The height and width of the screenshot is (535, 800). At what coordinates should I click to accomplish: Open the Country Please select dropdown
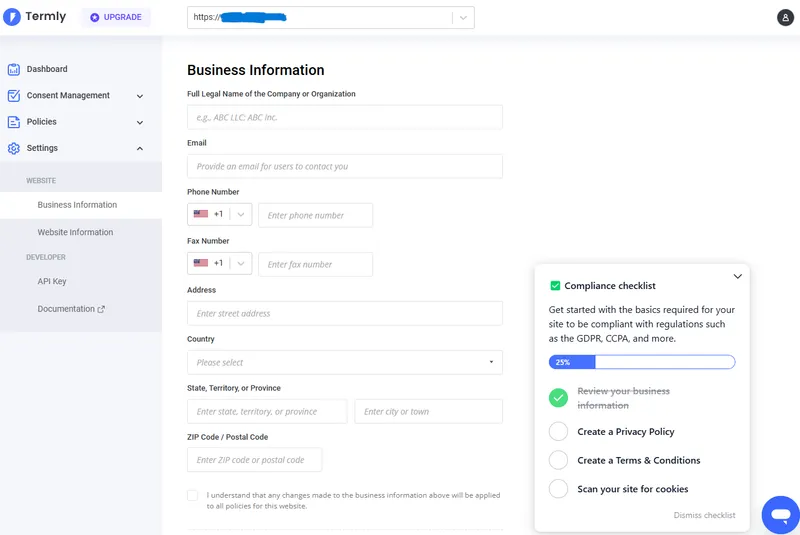(x=345, y=362)
